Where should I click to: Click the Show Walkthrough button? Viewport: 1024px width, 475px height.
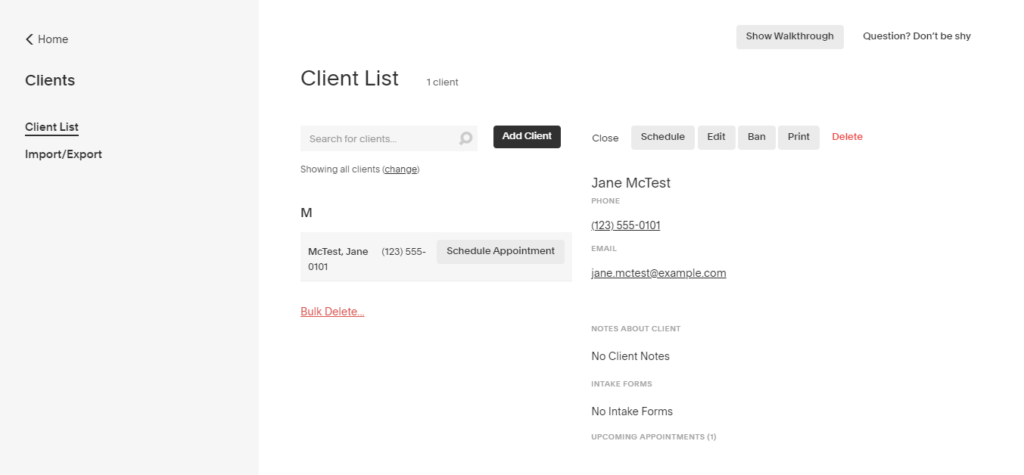790,37
